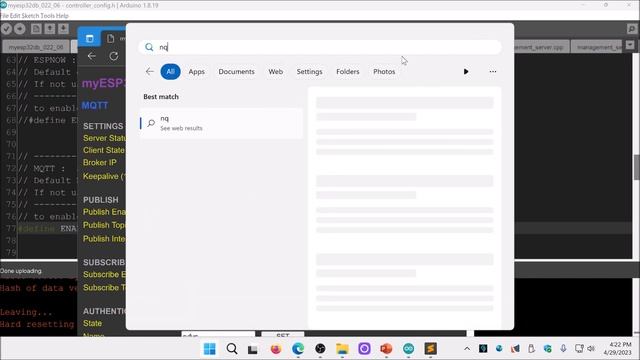Open the purple circle app on taskbar
Image resolution: width=640 pixels, height=360 pixels.
pyautogui.click(x=364, y=349)
